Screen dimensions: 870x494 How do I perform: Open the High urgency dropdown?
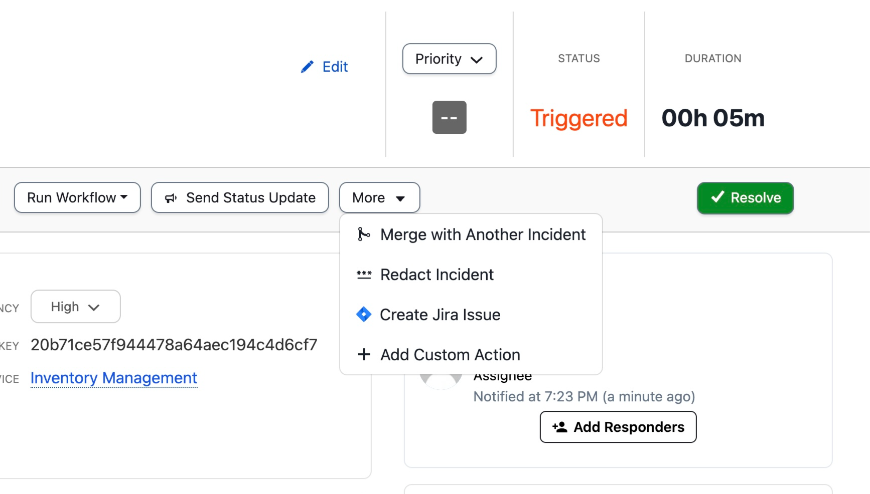[76, 307]
